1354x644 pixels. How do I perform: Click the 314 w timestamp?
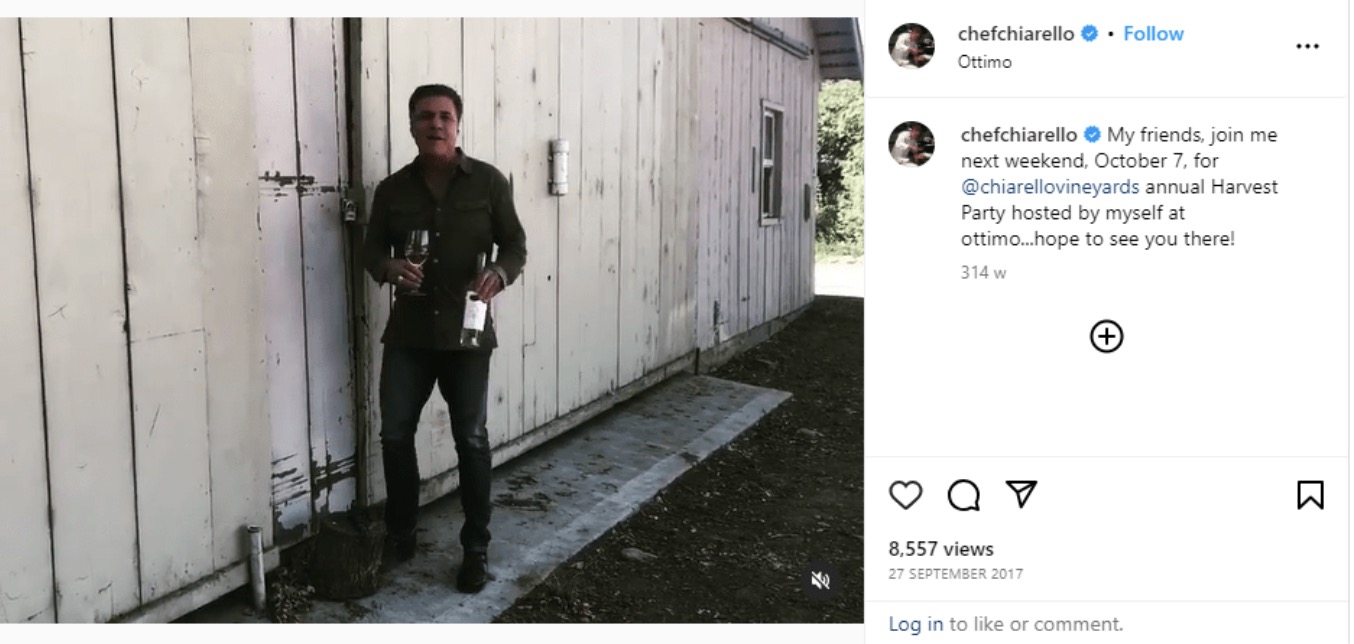pyautogui.click(x=983, y=272)
